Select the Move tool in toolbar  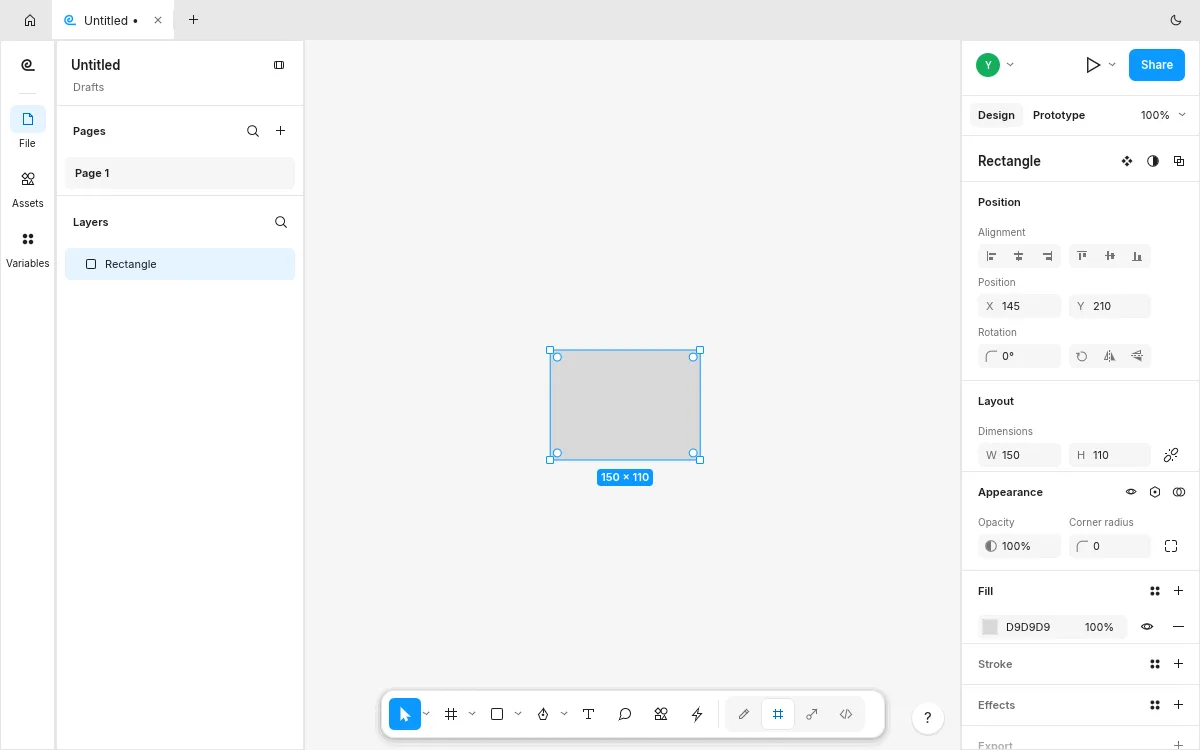[405, 714]
